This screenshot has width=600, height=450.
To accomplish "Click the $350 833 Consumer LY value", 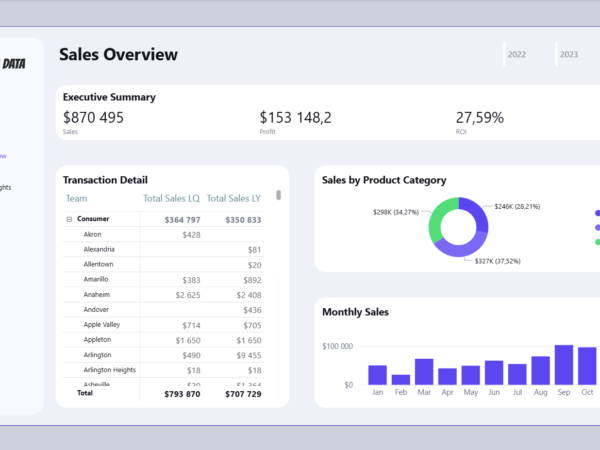I will point(243,220).
